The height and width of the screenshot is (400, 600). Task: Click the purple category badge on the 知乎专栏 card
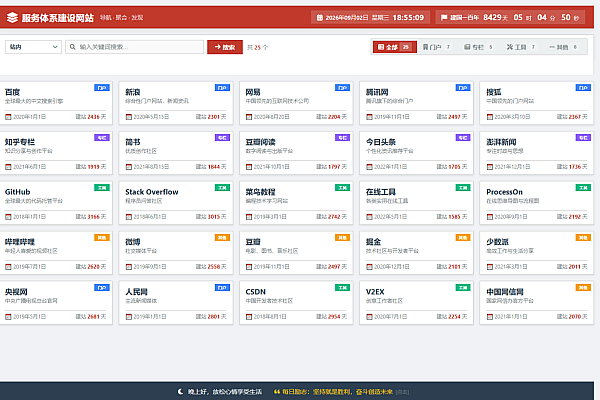[102, 137]
